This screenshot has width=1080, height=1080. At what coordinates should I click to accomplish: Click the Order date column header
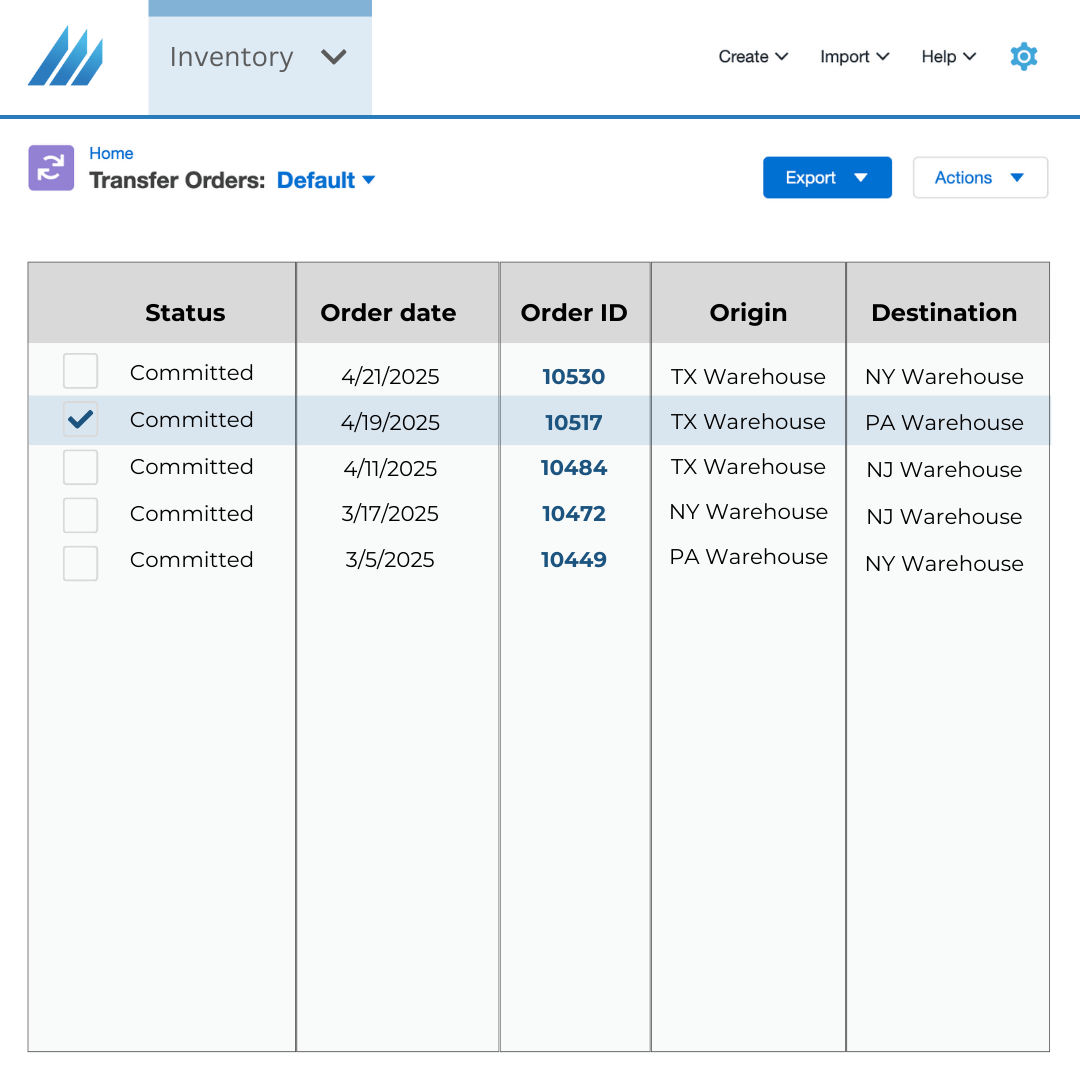point(388,313)
